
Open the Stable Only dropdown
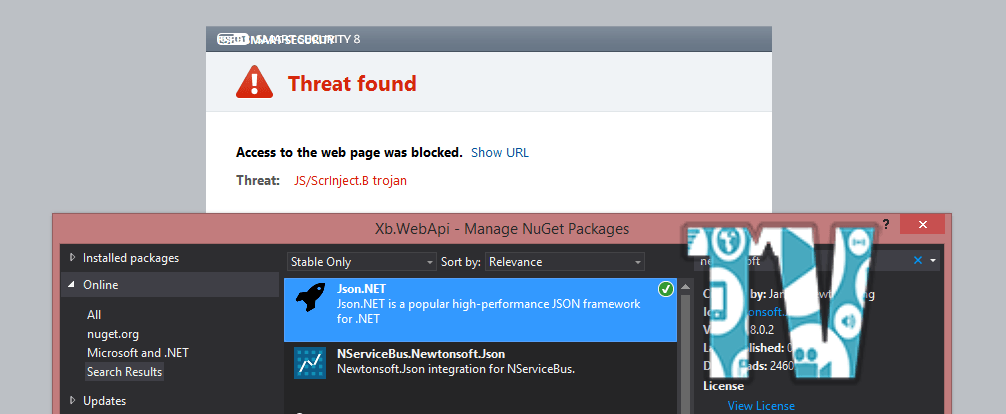click(x=360, y=262)
